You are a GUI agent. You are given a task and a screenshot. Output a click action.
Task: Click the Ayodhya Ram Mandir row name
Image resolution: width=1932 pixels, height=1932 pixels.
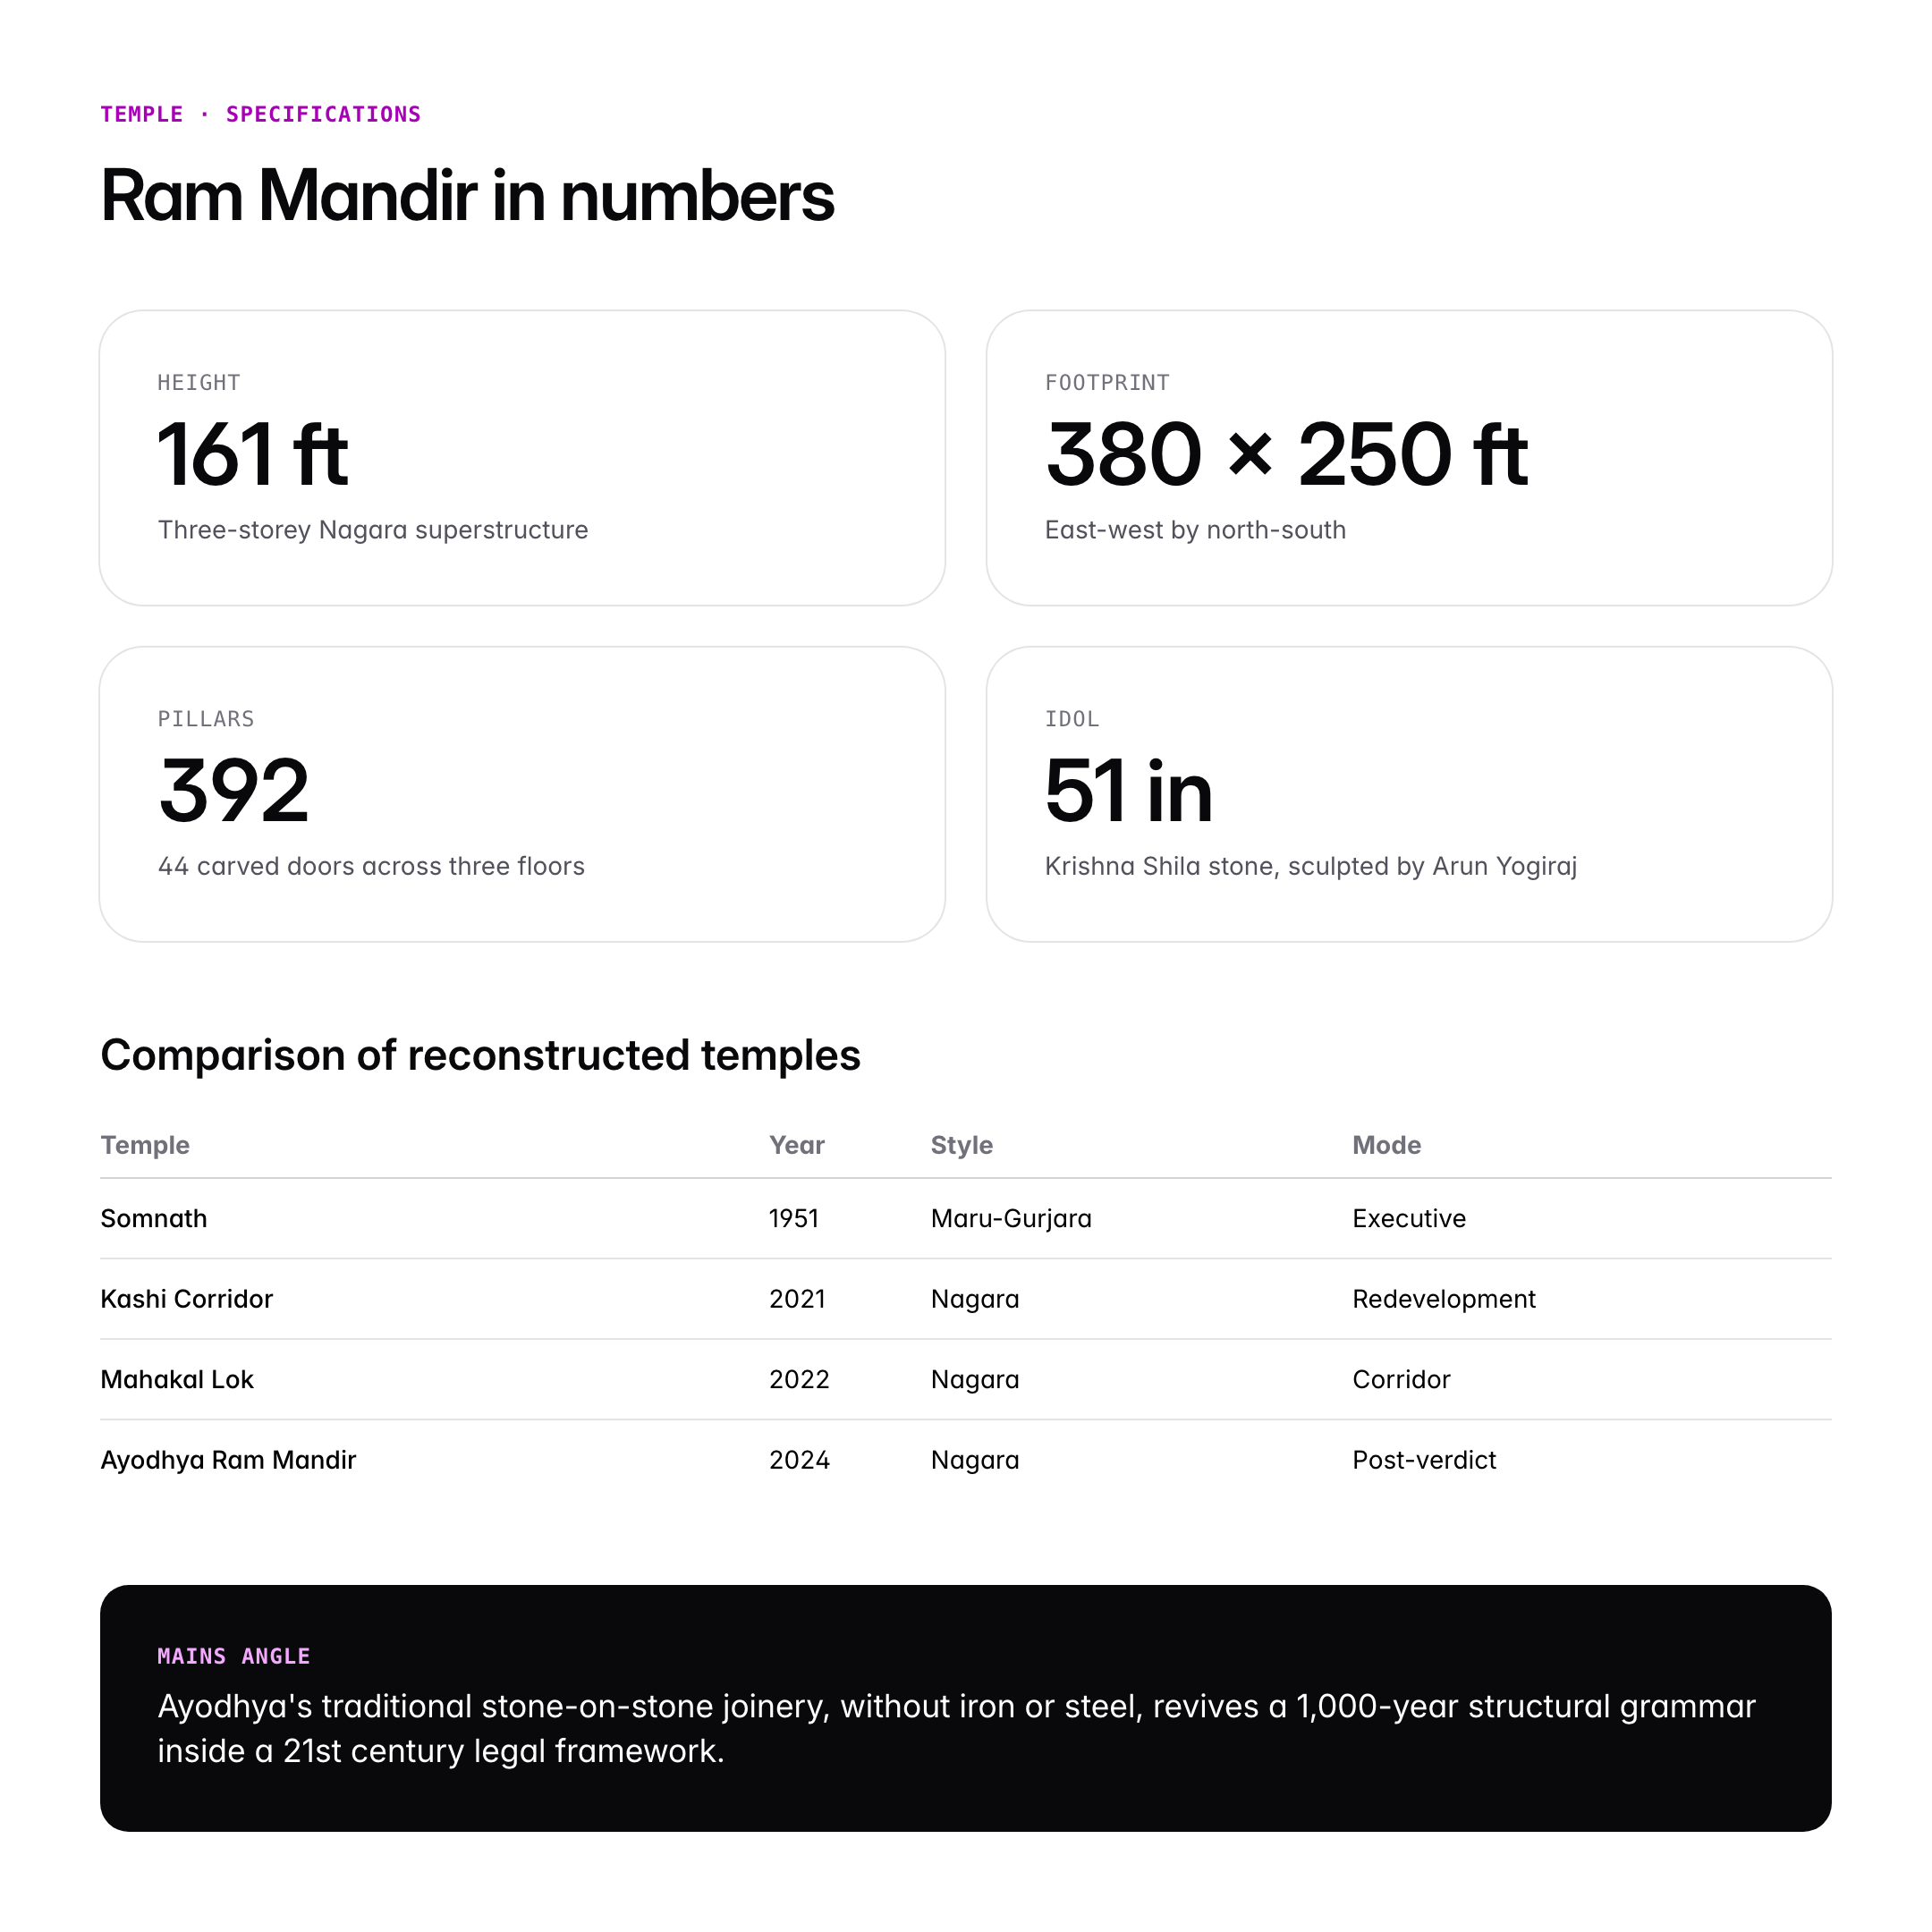point(228,1460)
